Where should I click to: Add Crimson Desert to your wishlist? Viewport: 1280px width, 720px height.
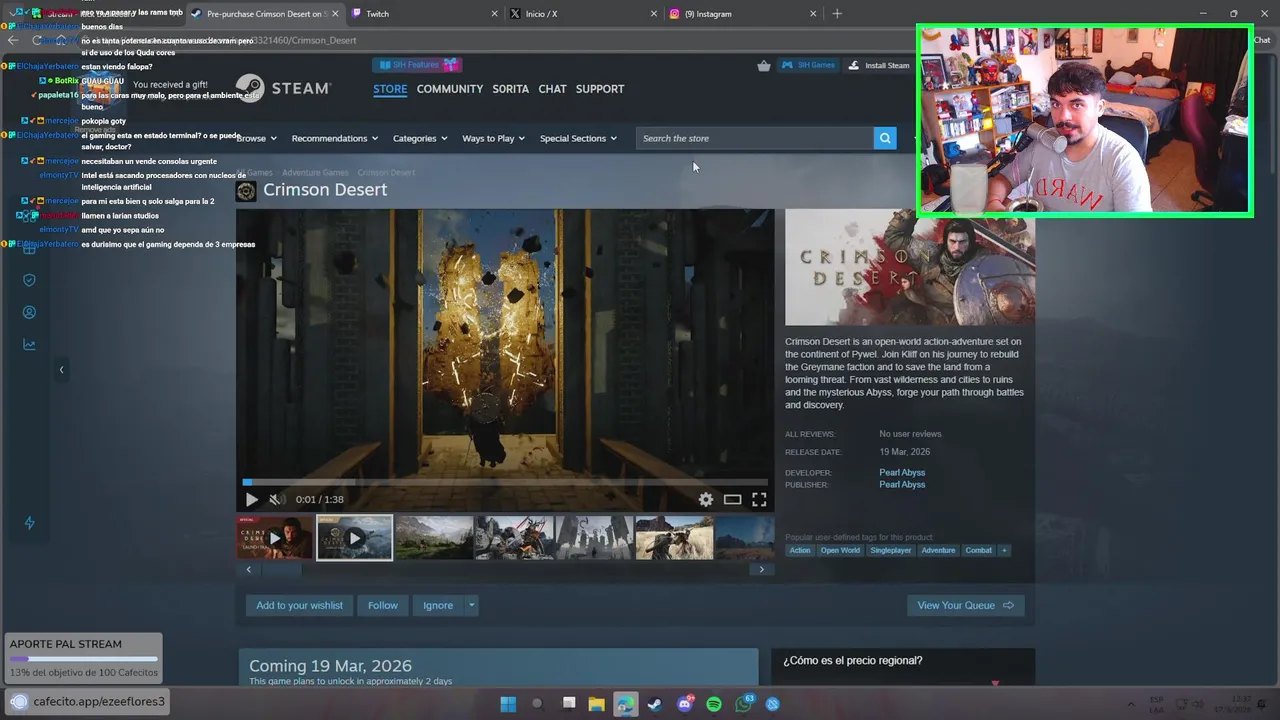point(299,605)
